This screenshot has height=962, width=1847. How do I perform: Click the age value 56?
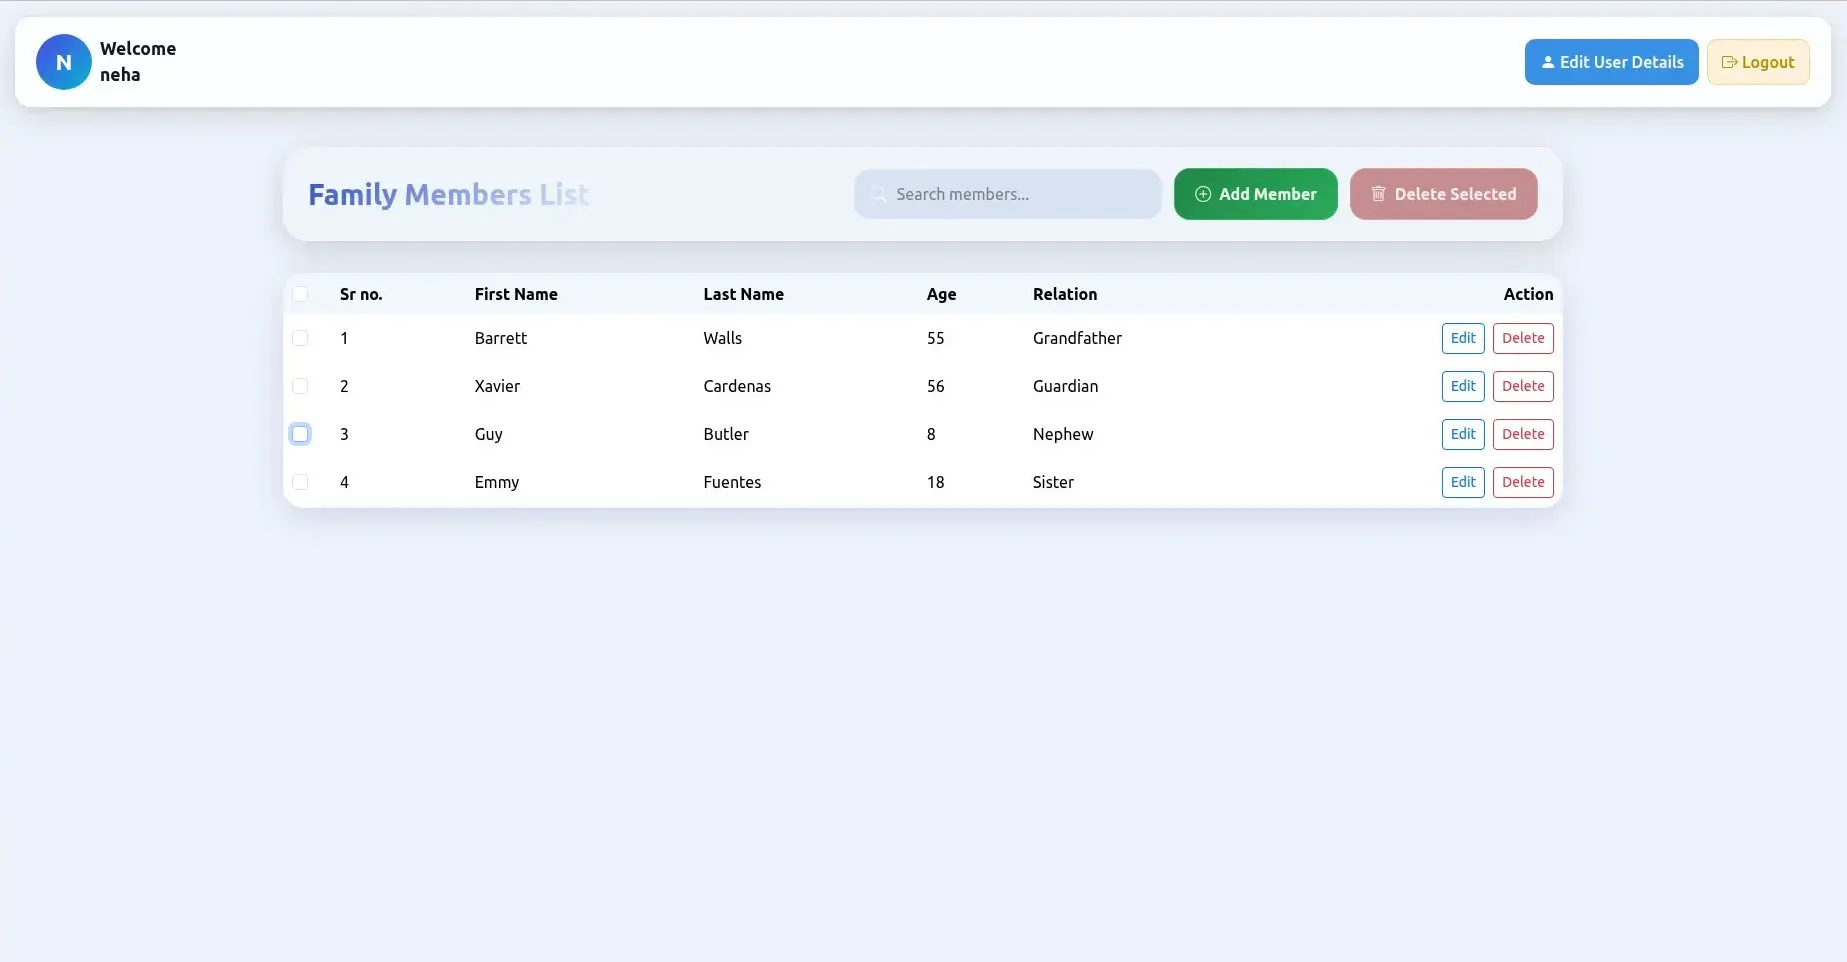(x=935, y=386)
